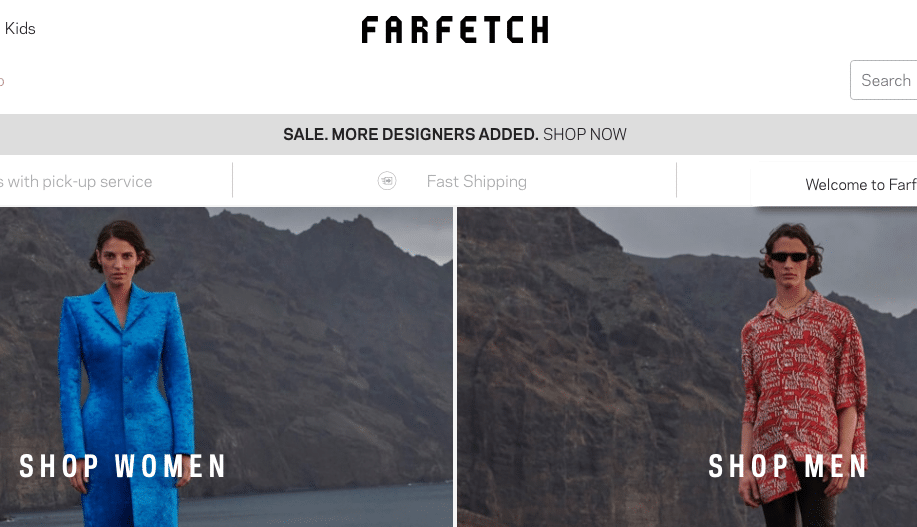Click the Welcome to Farfetch popup
This screenshot has height=527, width=917.
point(834,184)
